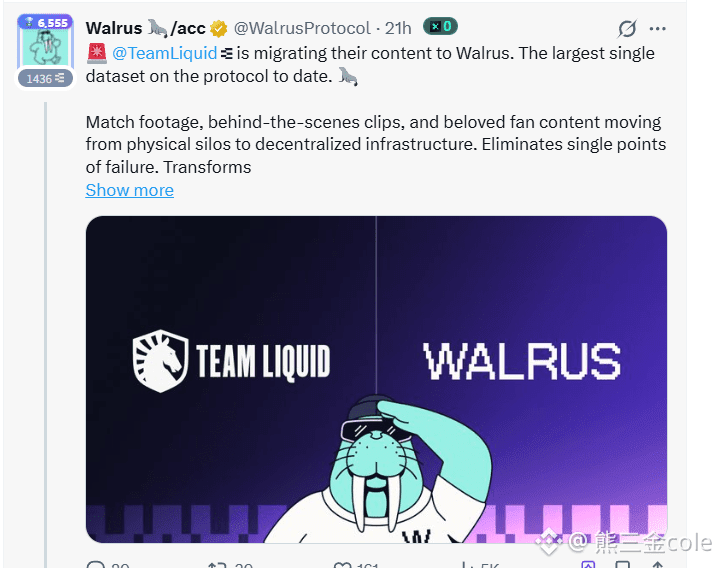Open the 21h timestamp link
The width and height of the screenshot is (720, 568).
(x=398, y=28)
